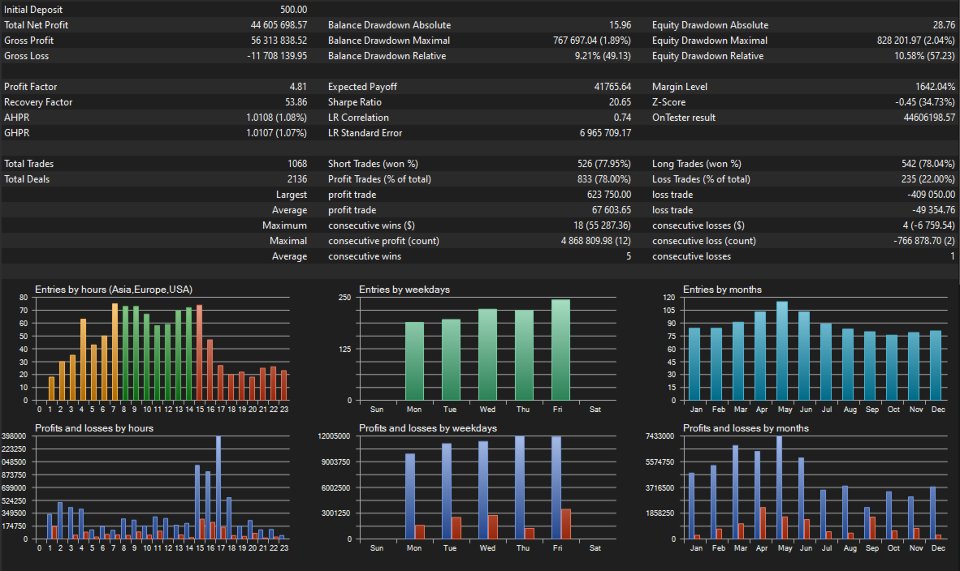Click consecutive losses value 4 (-6 759.54)
Viewport: 960px width, 571px height.
[x=928, y=226]
